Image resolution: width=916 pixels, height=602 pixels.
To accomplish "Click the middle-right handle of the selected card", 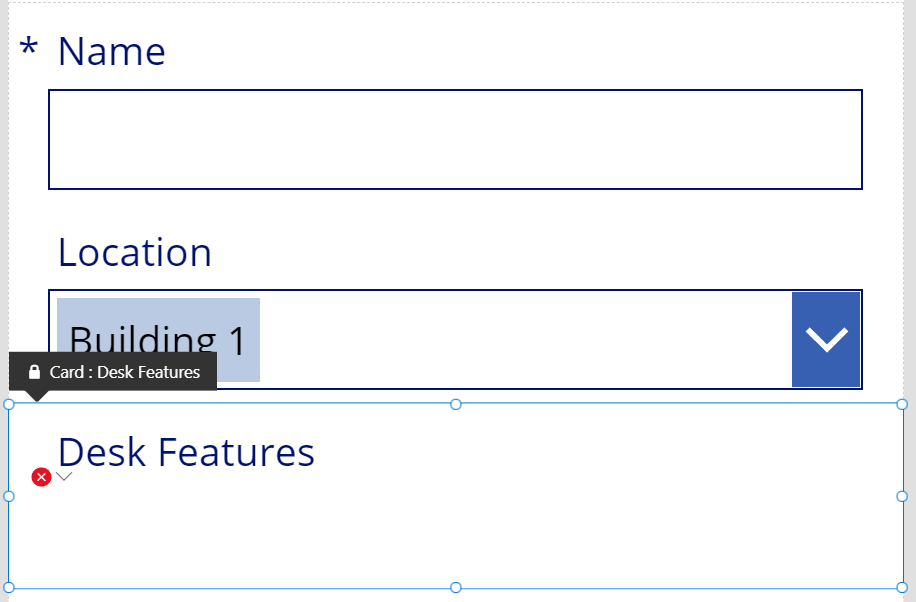I will pyautogui.click(x=902, y=496).
